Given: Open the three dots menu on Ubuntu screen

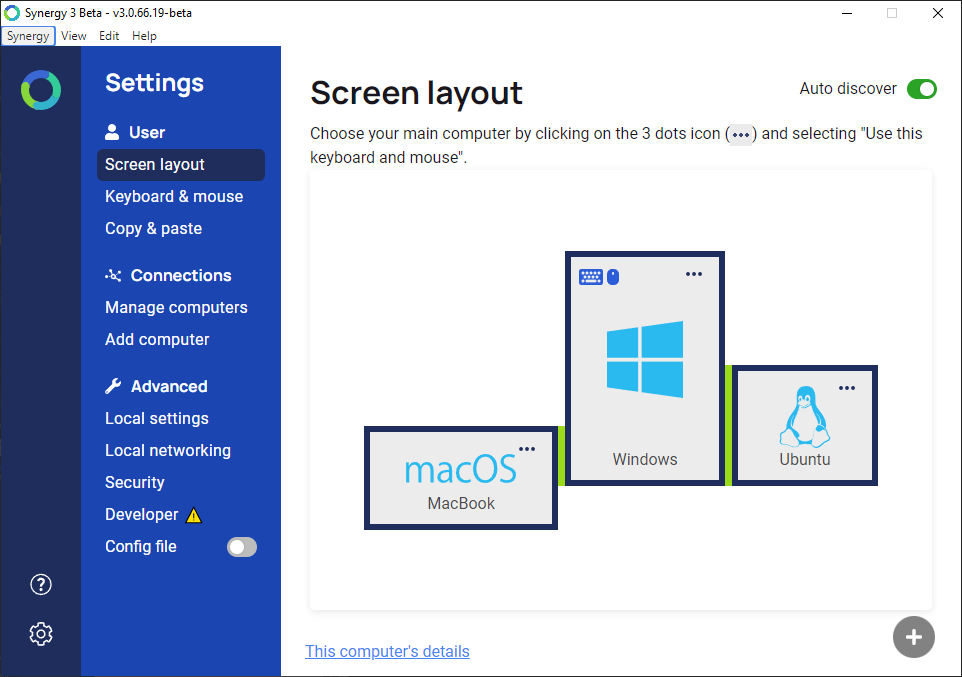Looking at the screenshot, I should [847, 388].
